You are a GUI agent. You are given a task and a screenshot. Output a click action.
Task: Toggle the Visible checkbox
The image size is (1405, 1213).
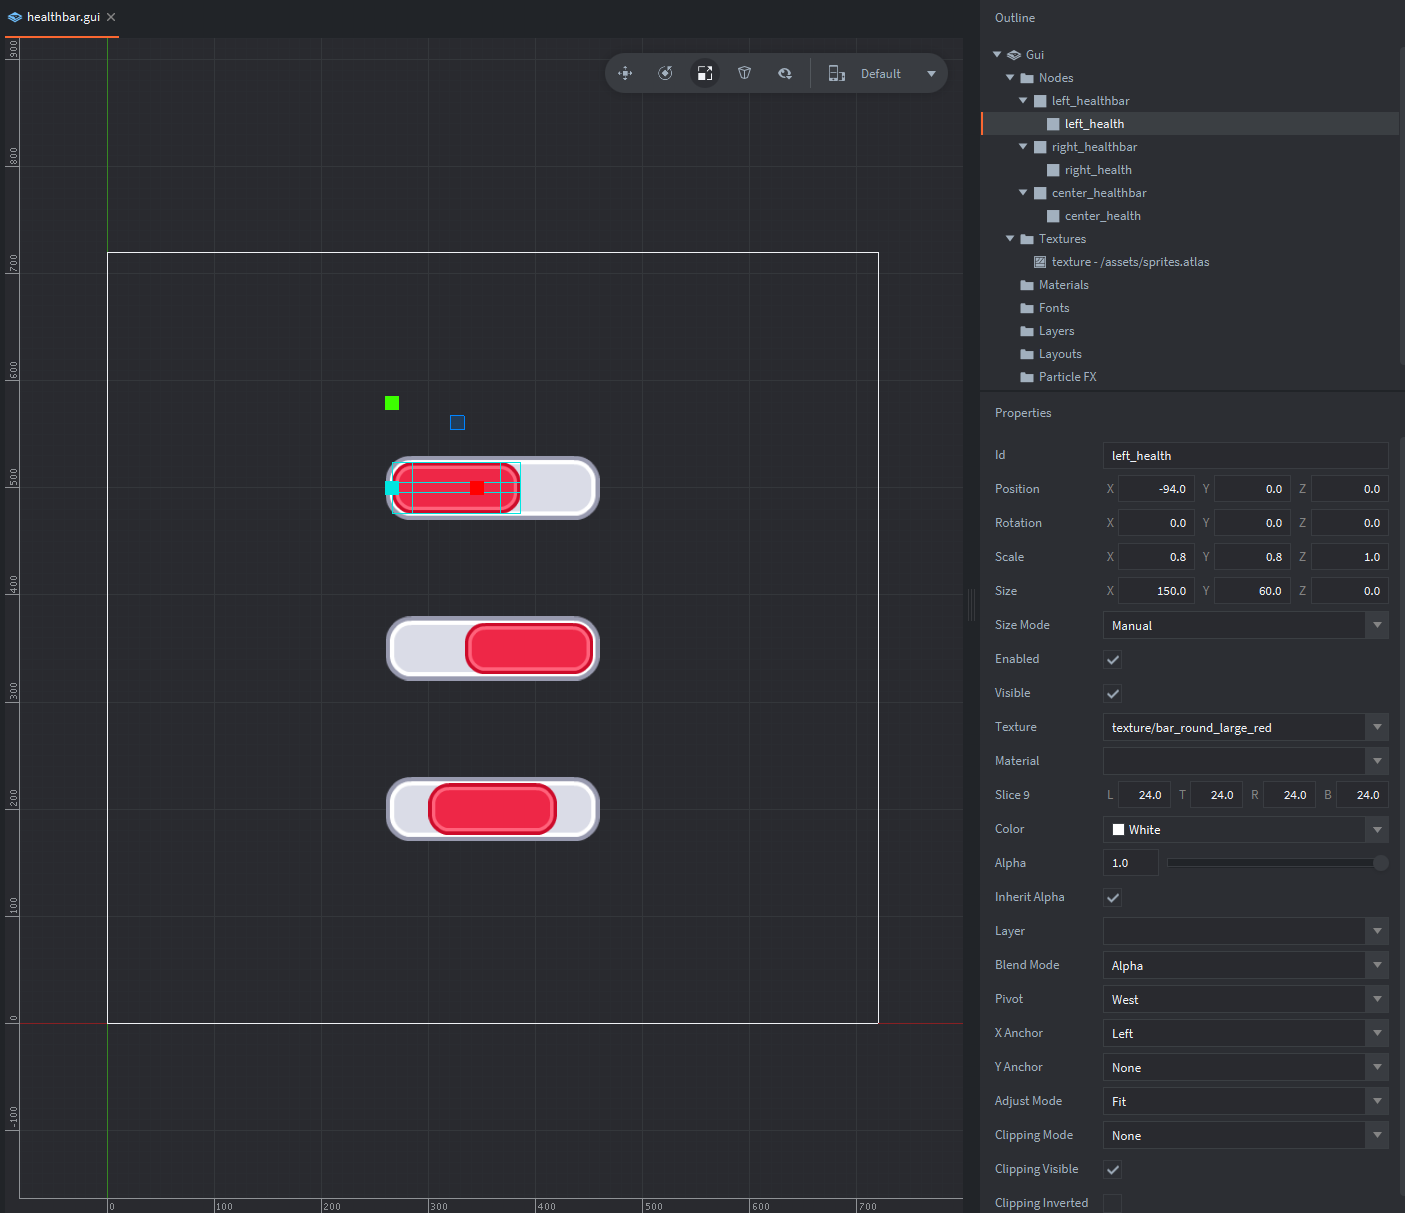click(x=1112, y=694)
